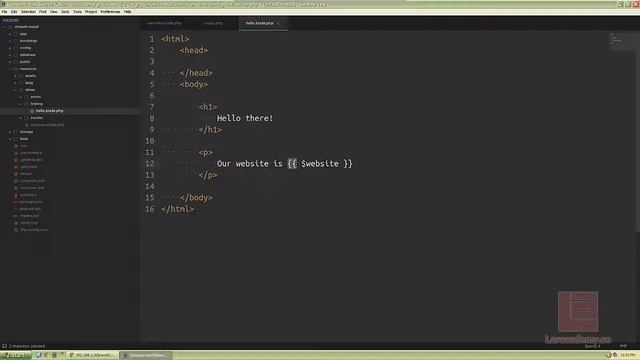Open the Tools menu

[x=77, y=12]
